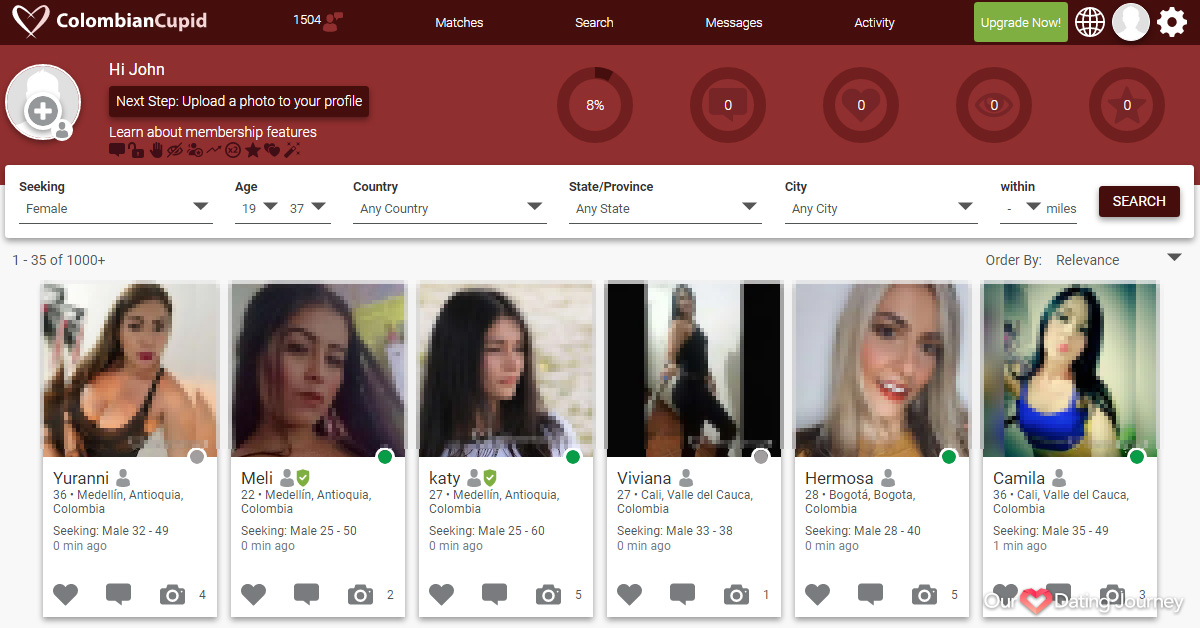The image size is (1200, 628).
Task: View Yuranni's photos via camera icon
Action: click(x=173, y=595)
